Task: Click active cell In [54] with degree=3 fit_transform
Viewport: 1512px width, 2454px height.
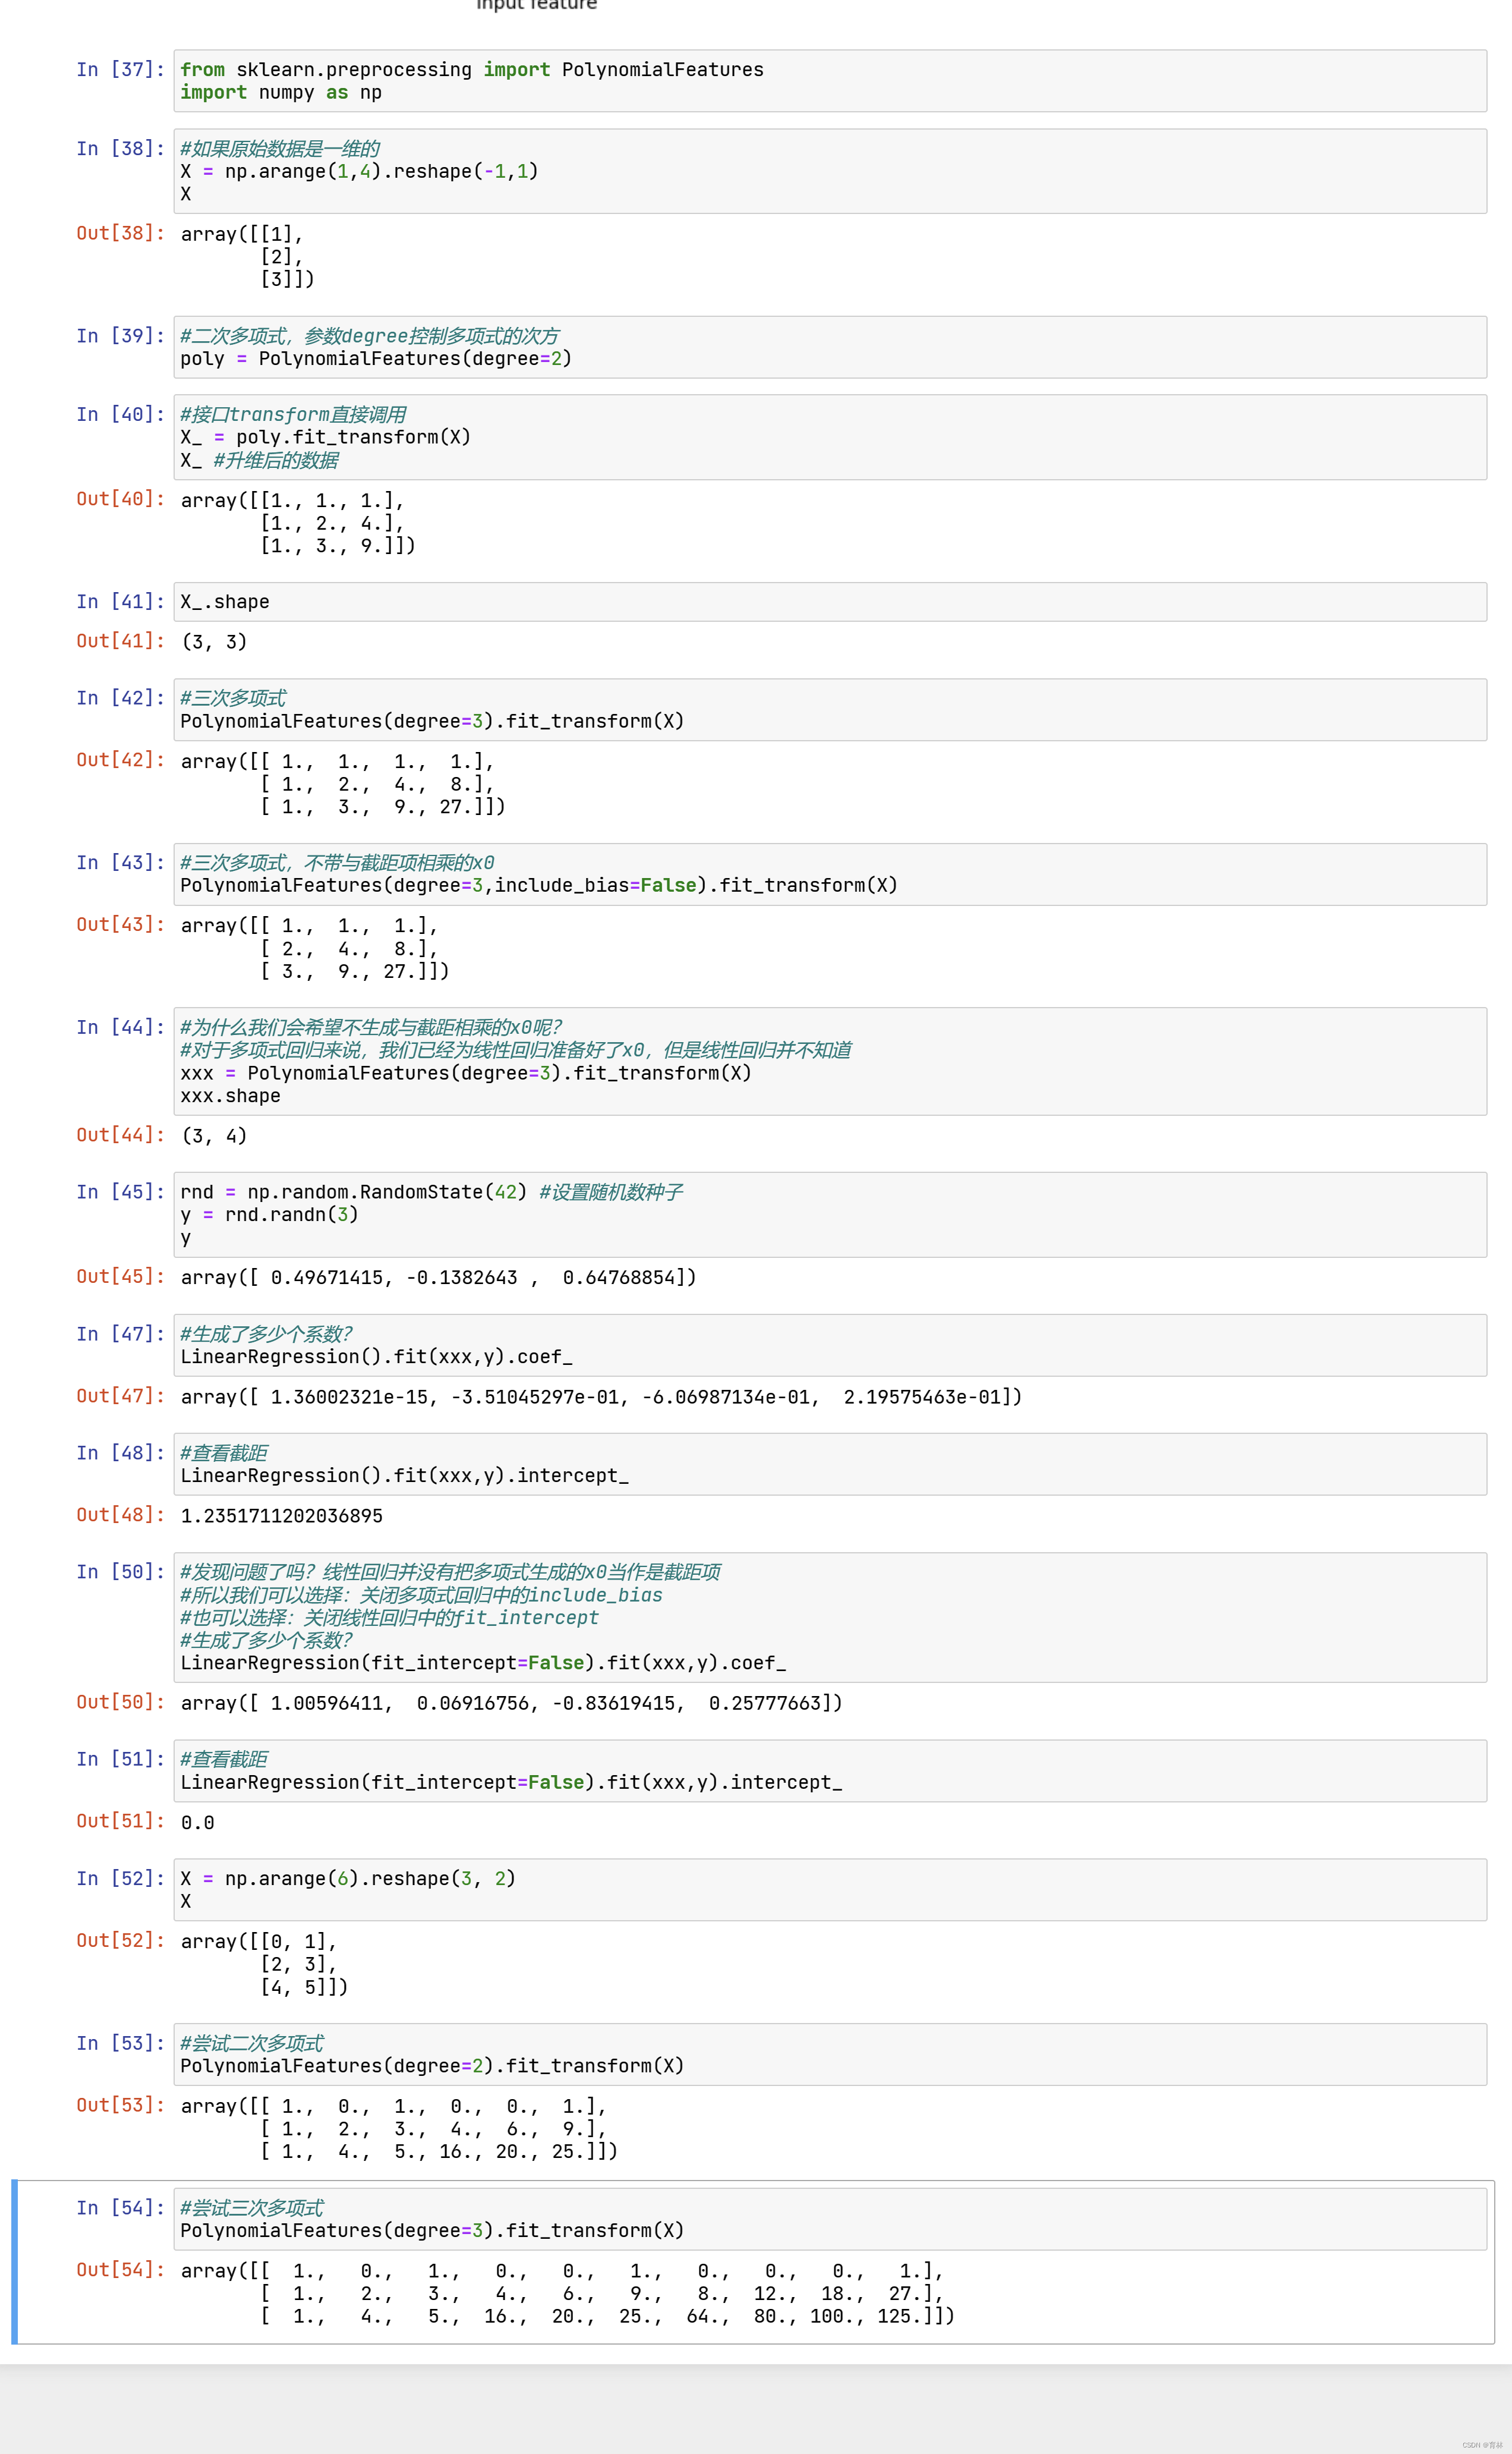Action: (x=830, y=2219)
